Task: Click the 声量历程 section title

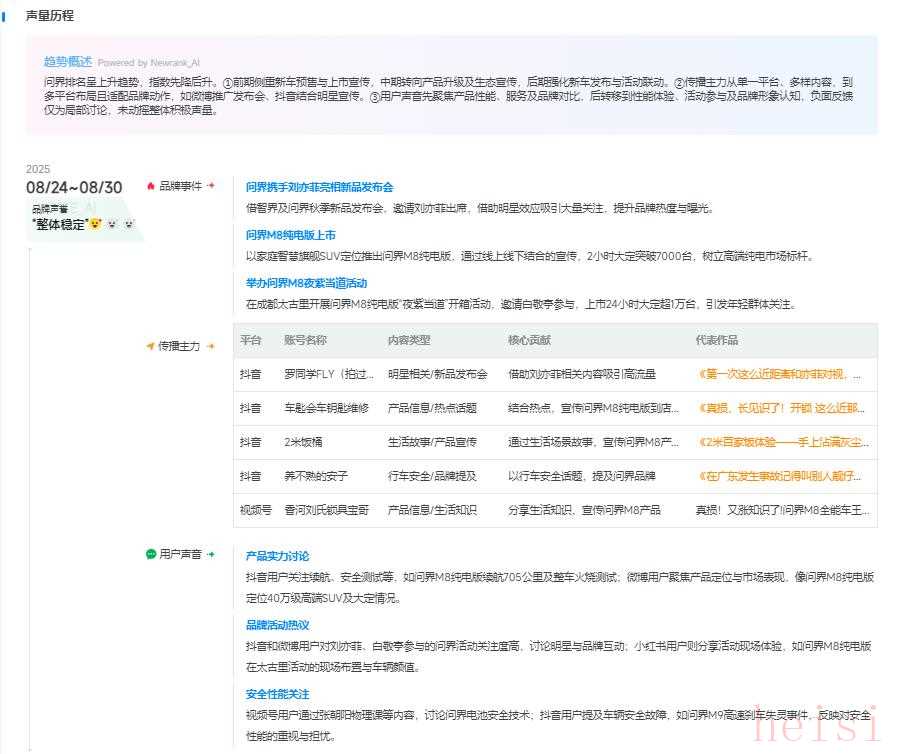Action: (50, 15)
